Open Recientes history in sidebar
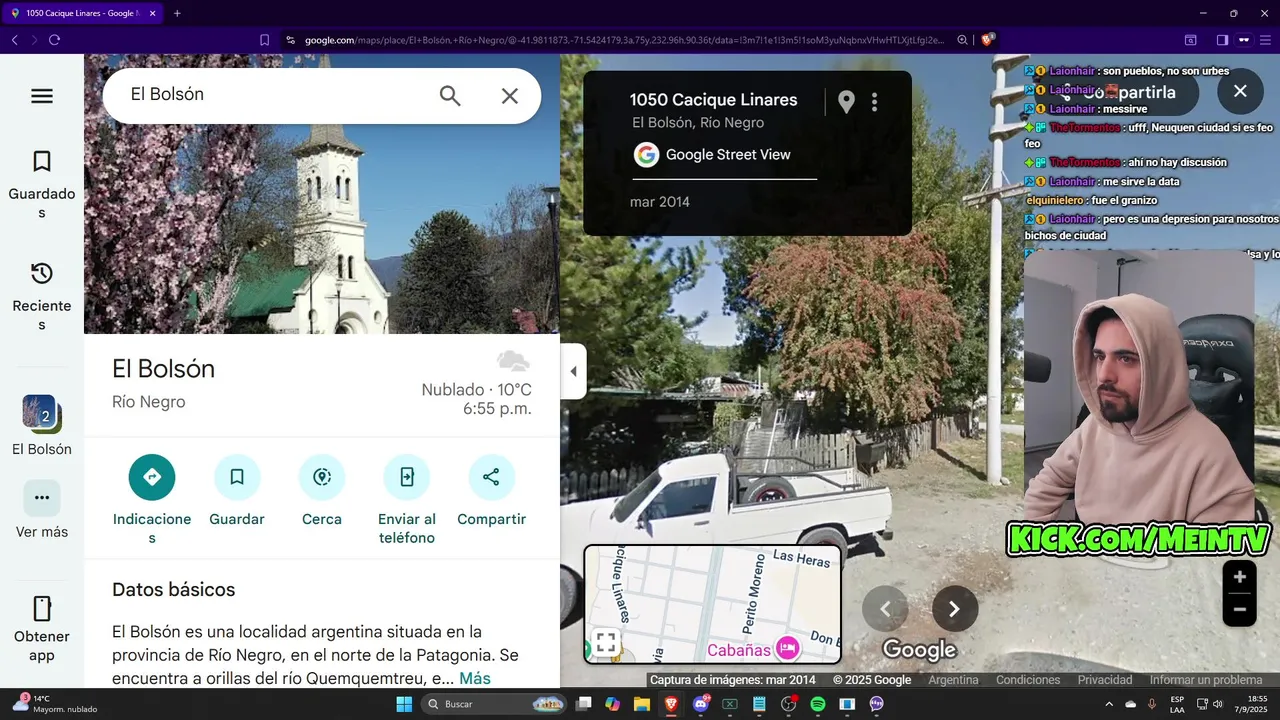This screenshot has width=1280, height=720. (42, 297)
